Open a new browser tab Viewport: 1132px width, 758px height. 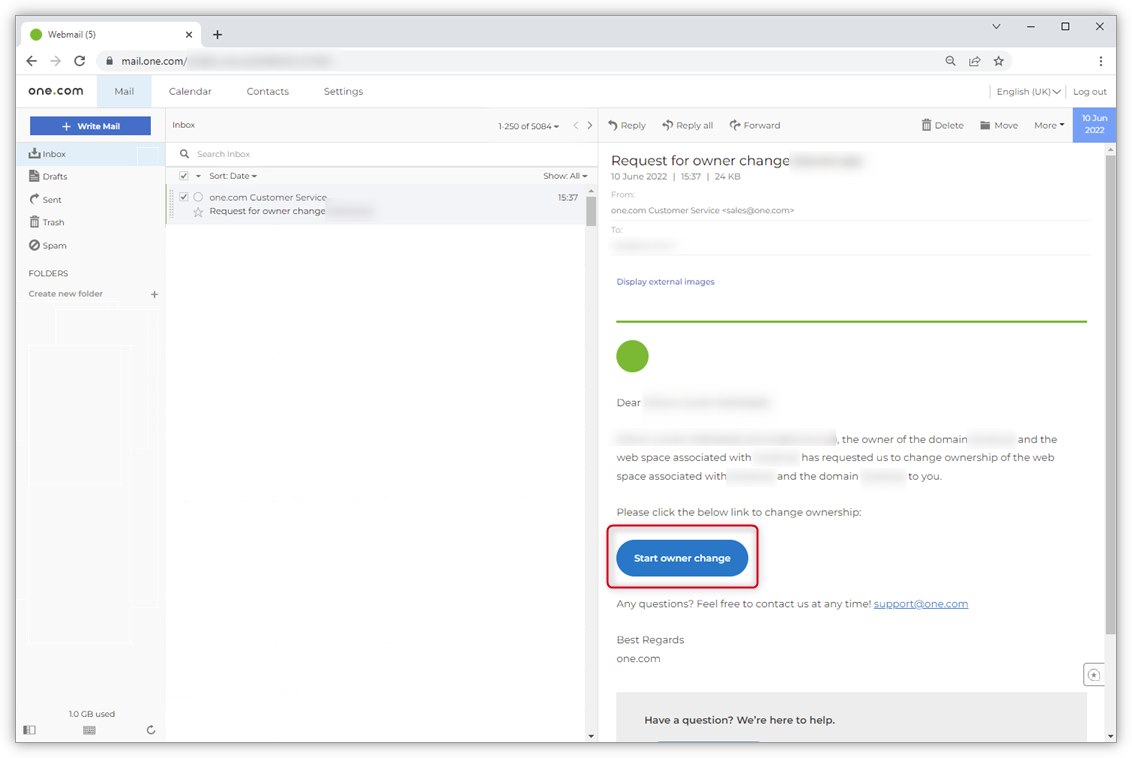point(217,34)
